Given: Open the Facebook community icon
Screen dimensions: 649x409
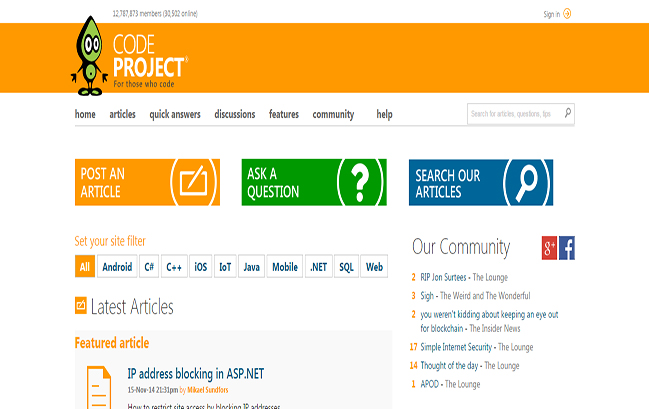Looking at the screenshot, I should 567,248.
